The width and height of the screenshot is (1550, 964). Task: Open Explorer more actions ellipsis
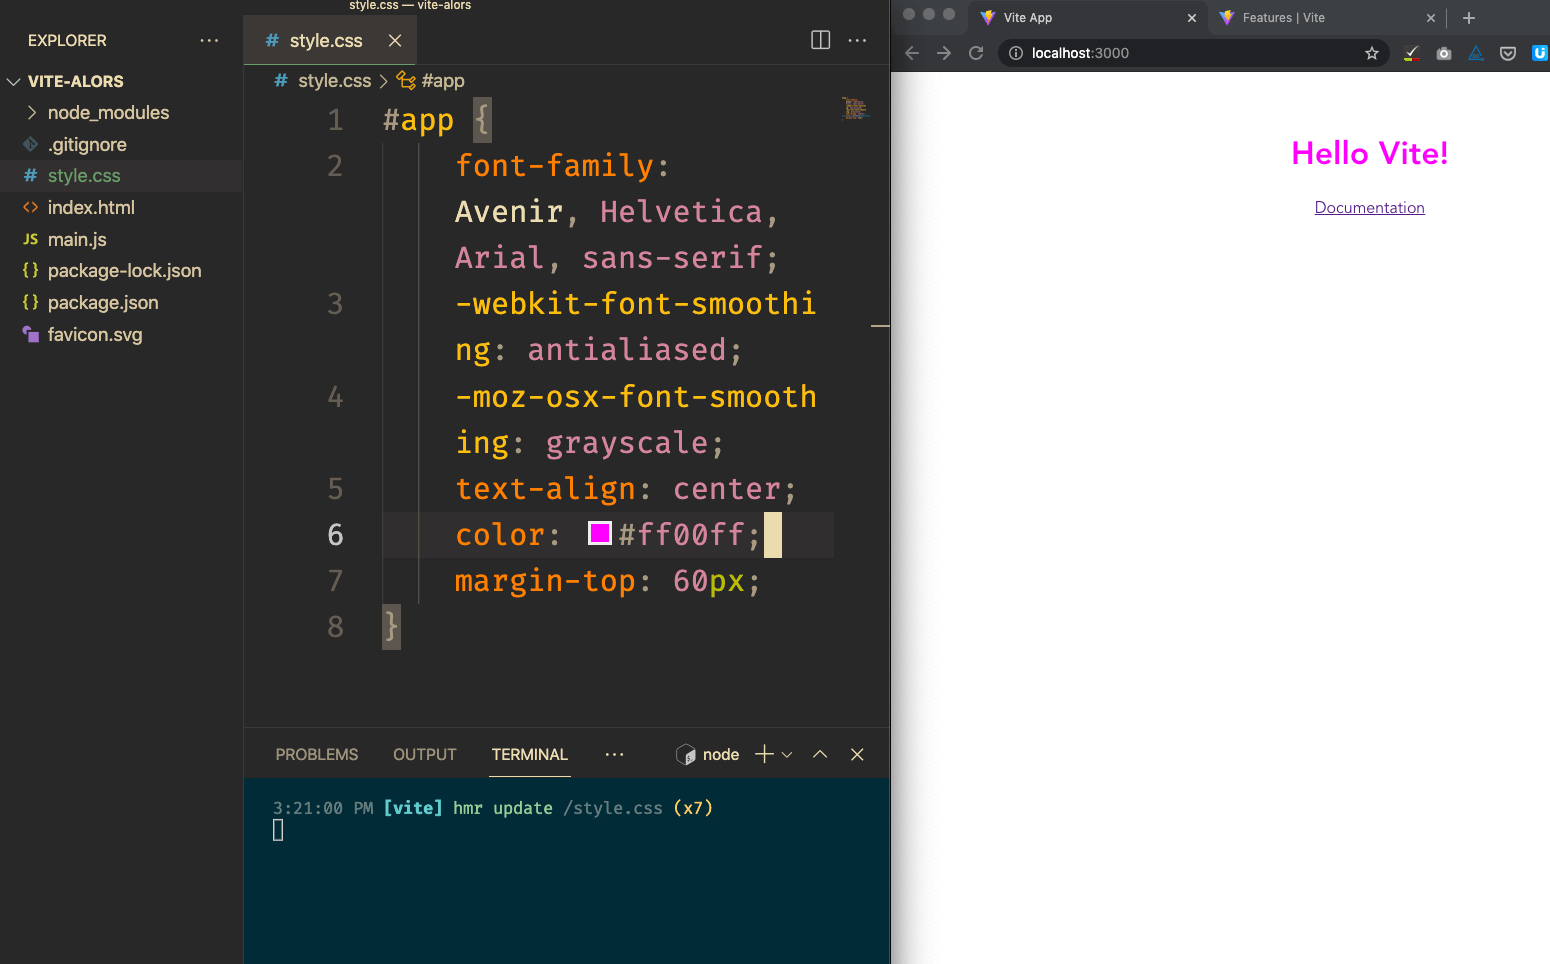(209, 40)
